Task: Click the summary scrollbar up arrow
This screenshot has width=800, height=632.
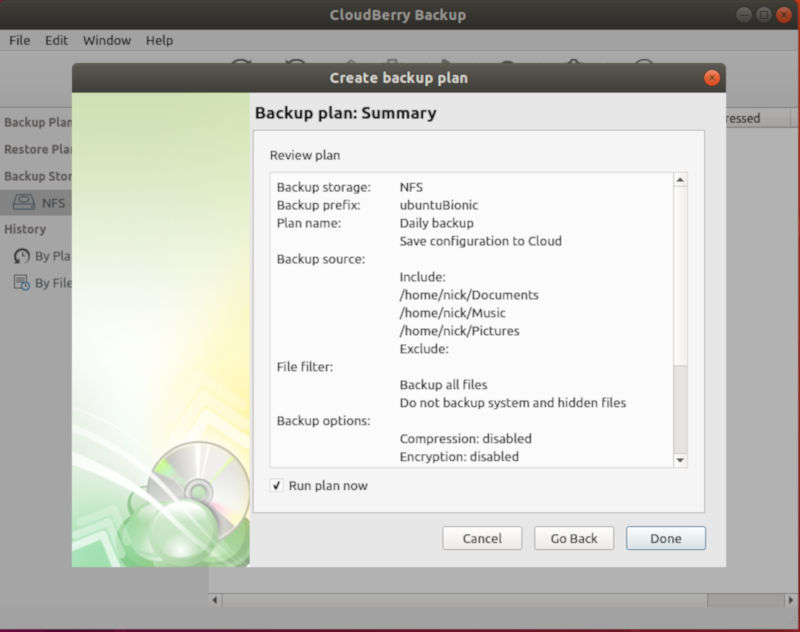Action: [x=680, y=180]
